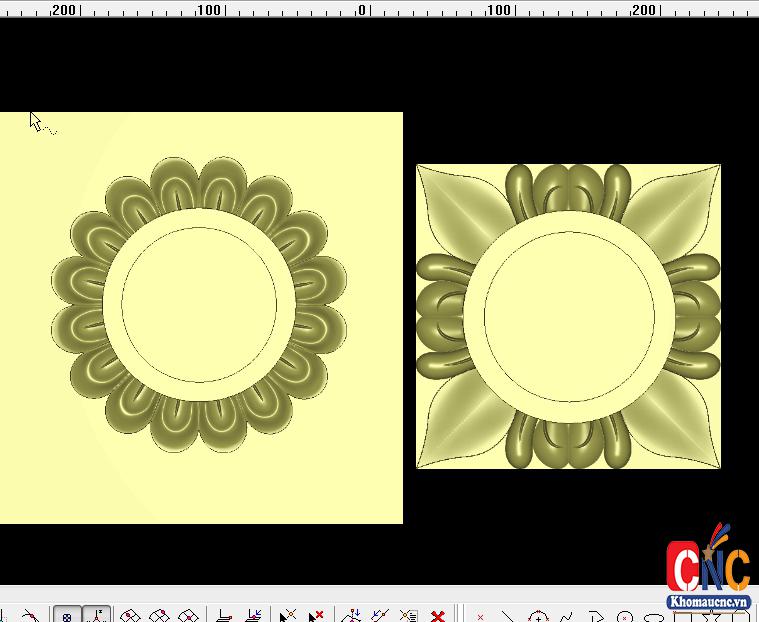Click the list with cross marker icon
This screenshot has width=759, height=622.
click(408, 616)
